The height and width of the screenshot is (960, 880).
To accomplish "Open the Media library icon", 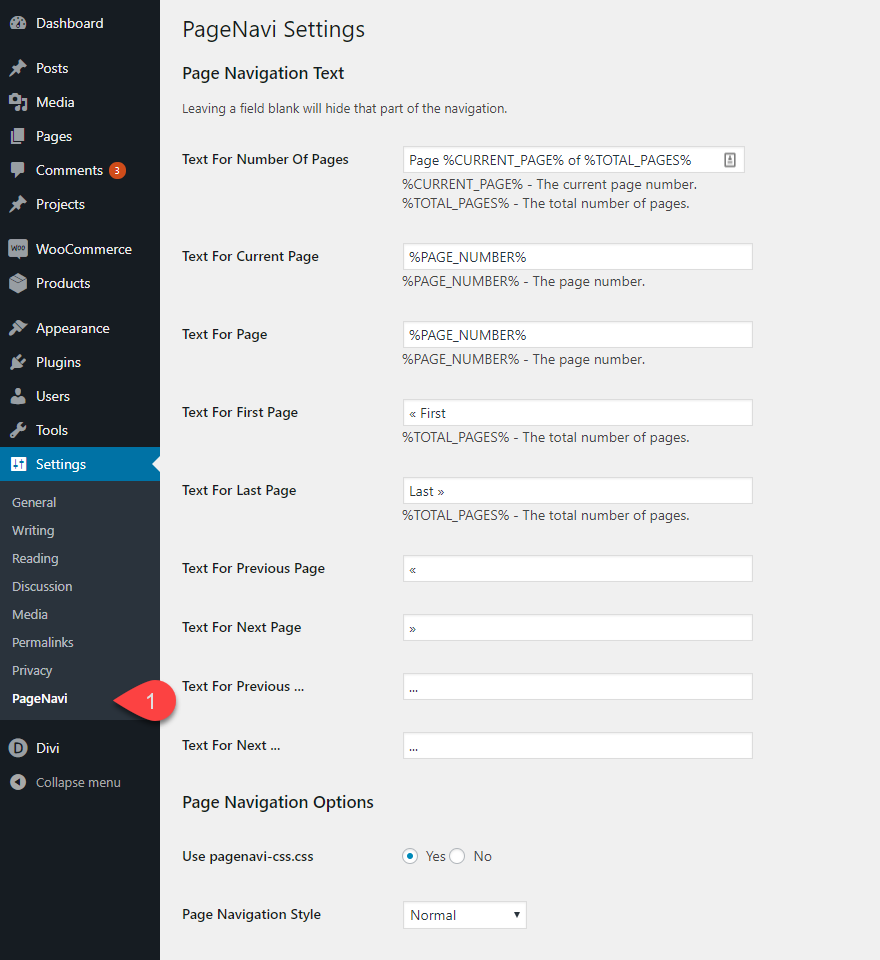I will [18, 102].
